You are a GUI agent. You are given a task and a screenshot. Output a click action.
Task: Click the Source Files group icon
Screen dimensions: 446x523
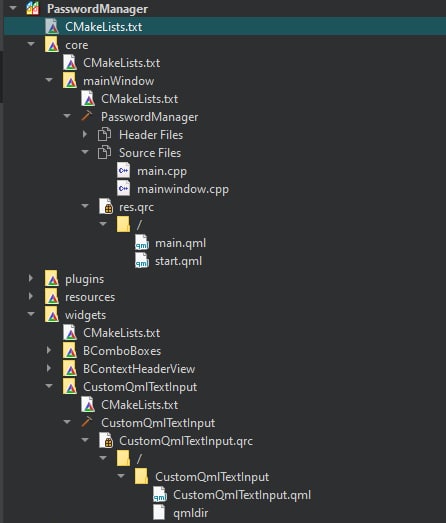coord(104,152)
